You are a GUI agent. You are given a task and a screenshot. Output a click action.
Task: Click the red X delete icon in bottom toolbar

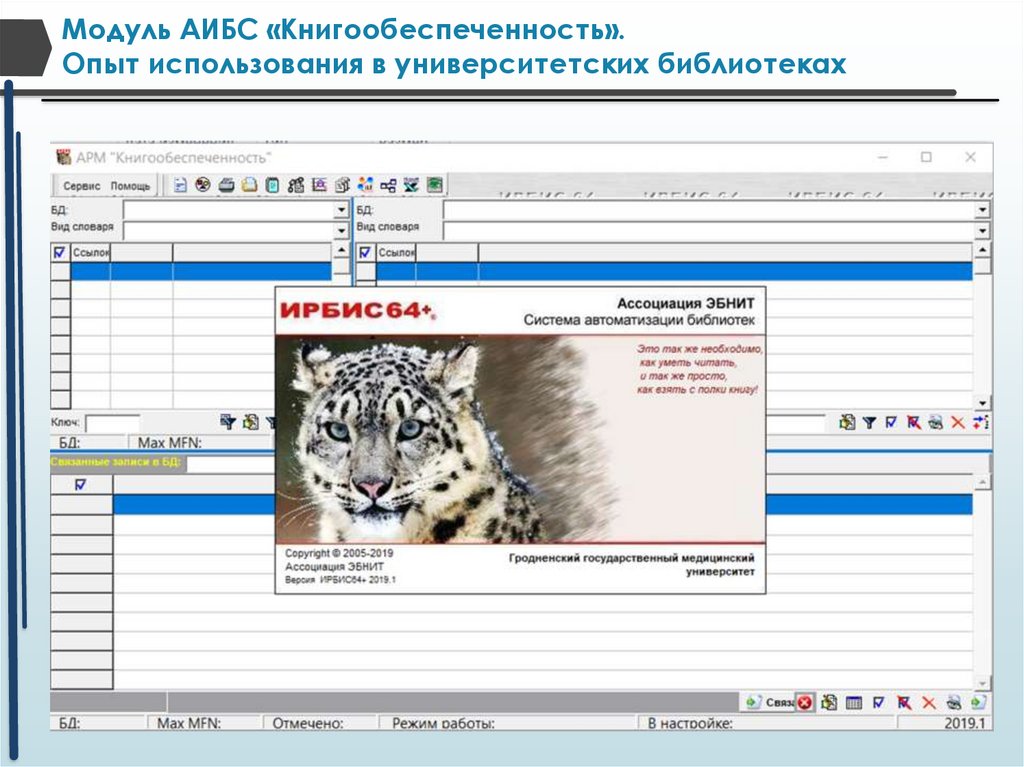point(929,703)
